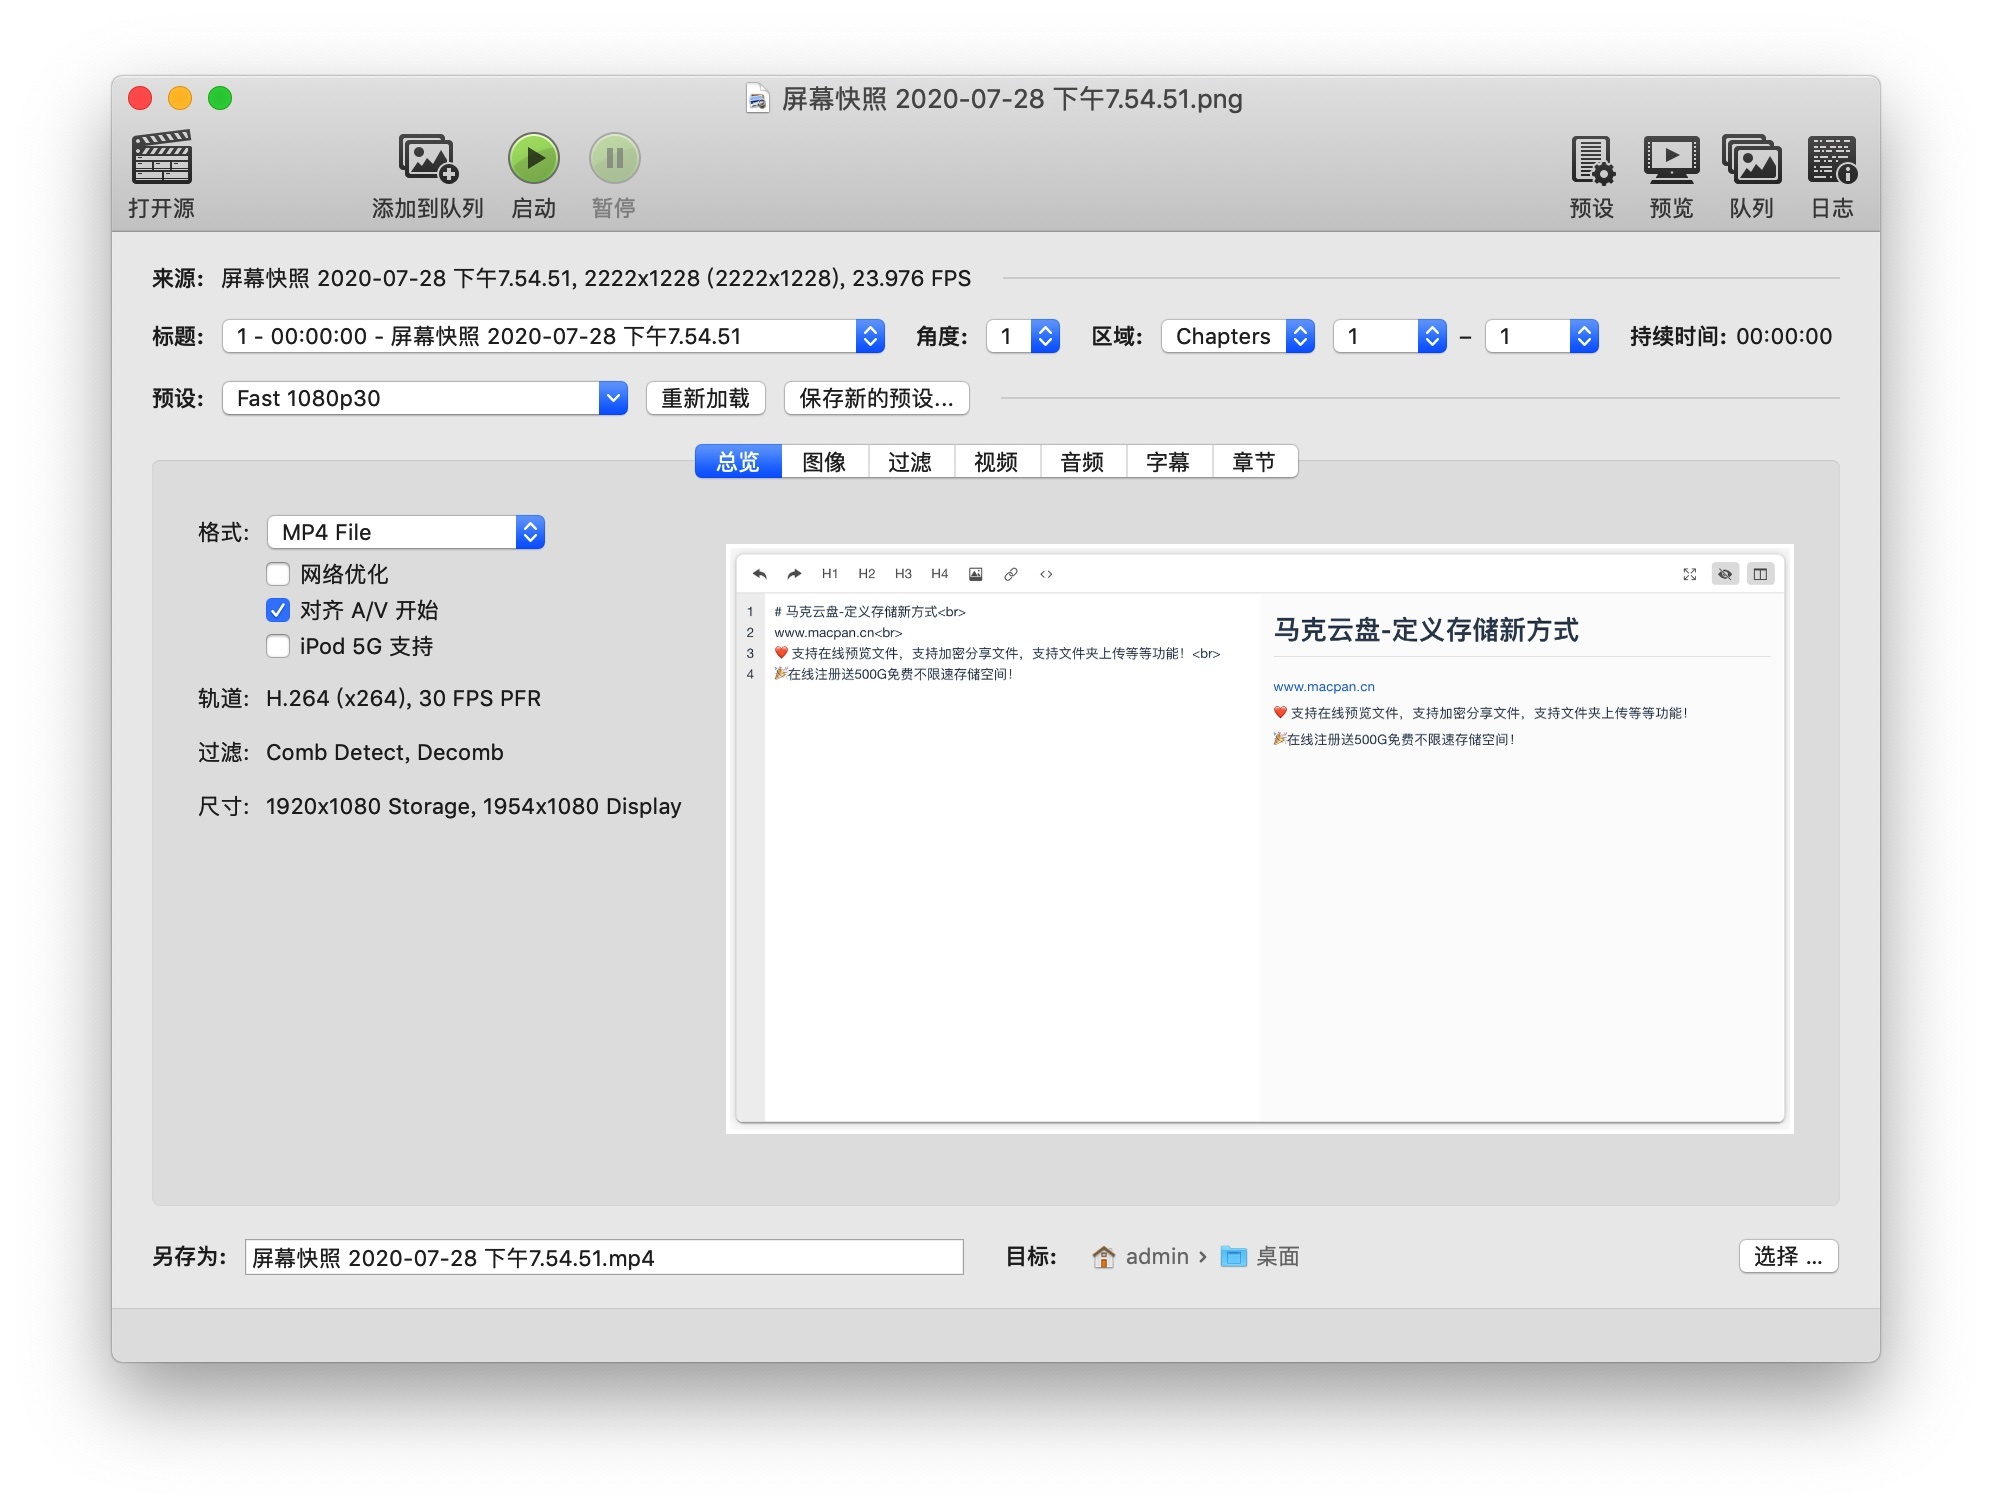Viewport: 1992px width, 1510px height.
Task: Switch to the Video (视频) tab
Action: click(x=996, y=462)
